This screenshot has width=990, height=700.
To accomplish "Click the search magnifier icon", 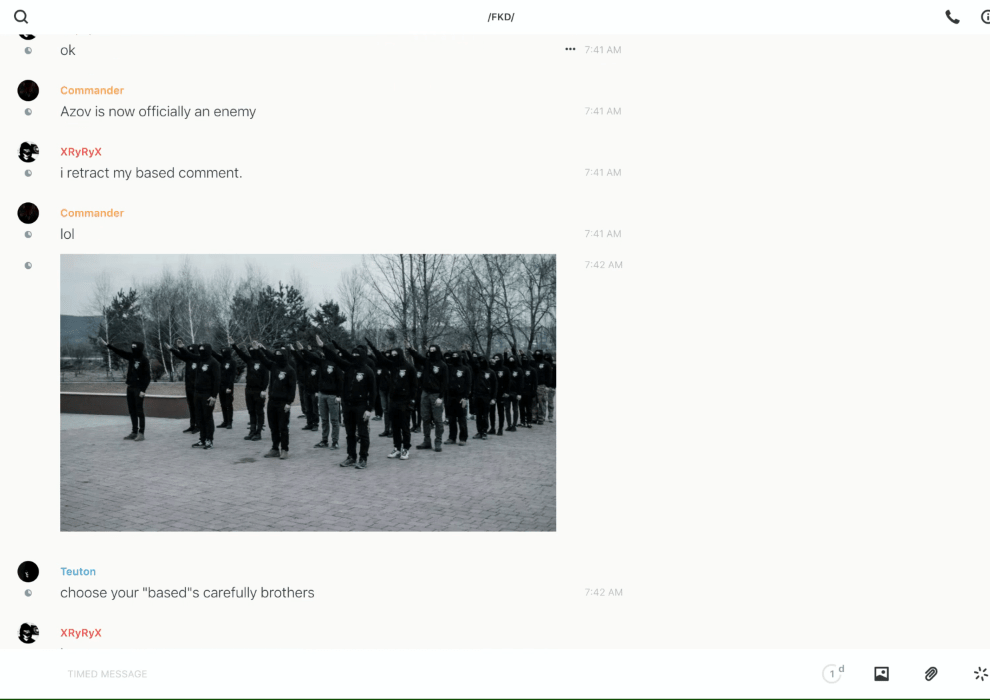I will [x=21, y=17].
